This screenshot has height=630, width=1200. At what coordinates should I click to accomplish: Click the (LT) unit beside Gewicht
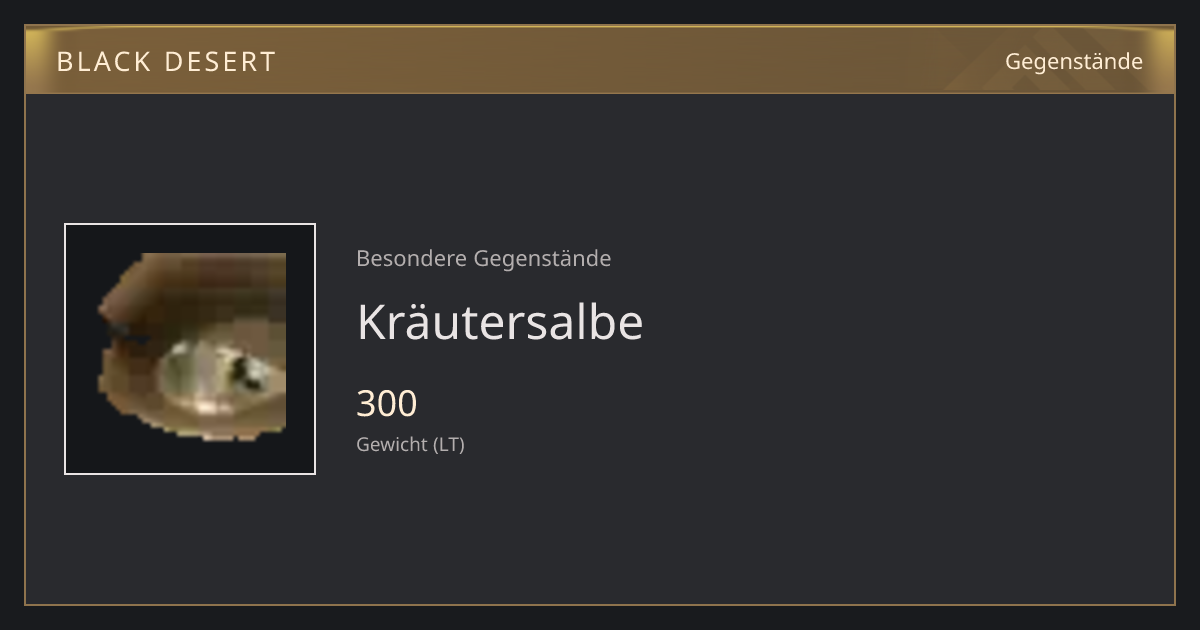point(449,444)
